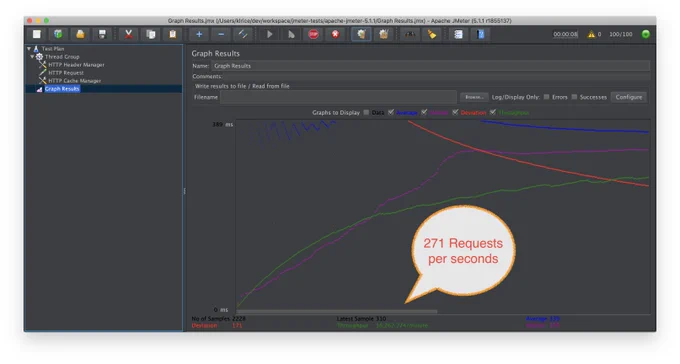Click the 100/100 active threads counter
680x364 pixels.
tap(621, 34)
